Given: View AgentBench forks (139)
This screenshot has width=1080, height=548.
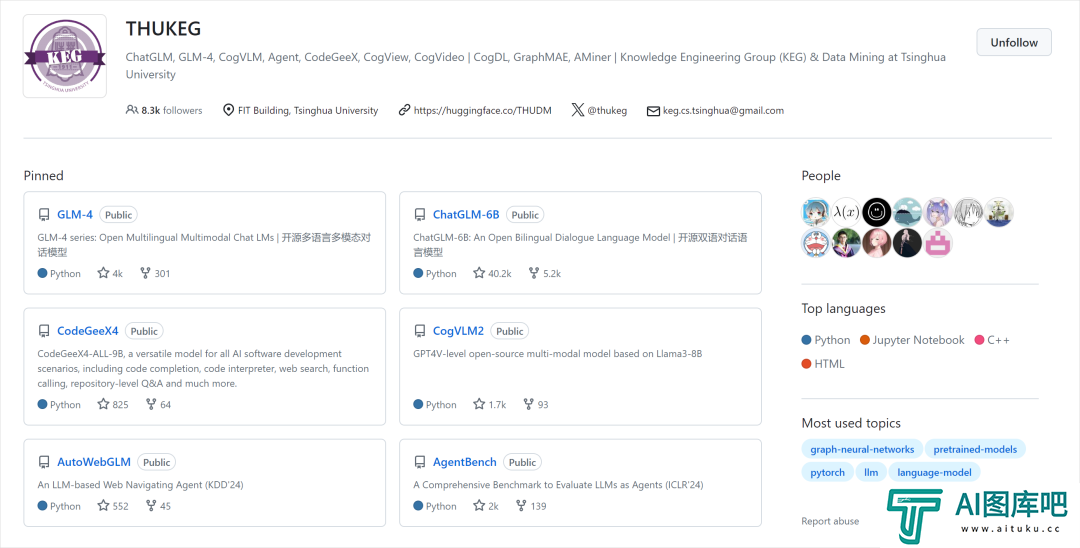Looking at the screenshot, I should [x=531, y=506].
